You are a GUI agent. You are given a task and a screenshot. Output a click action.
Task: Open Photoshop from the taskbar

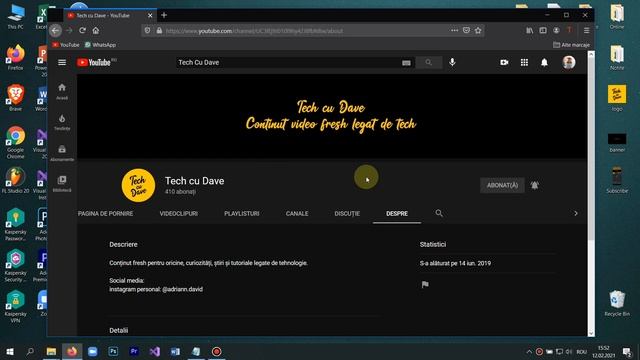113,351
